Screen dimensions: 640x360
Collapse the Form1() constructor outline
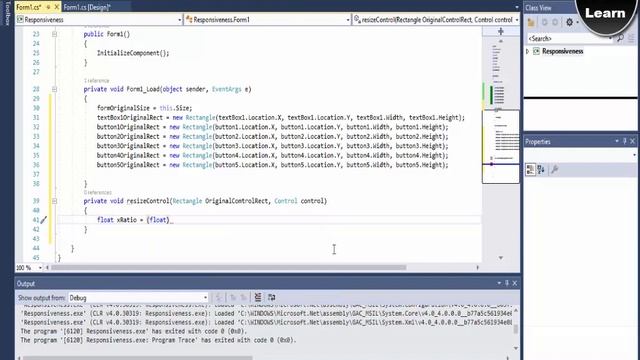54,34
